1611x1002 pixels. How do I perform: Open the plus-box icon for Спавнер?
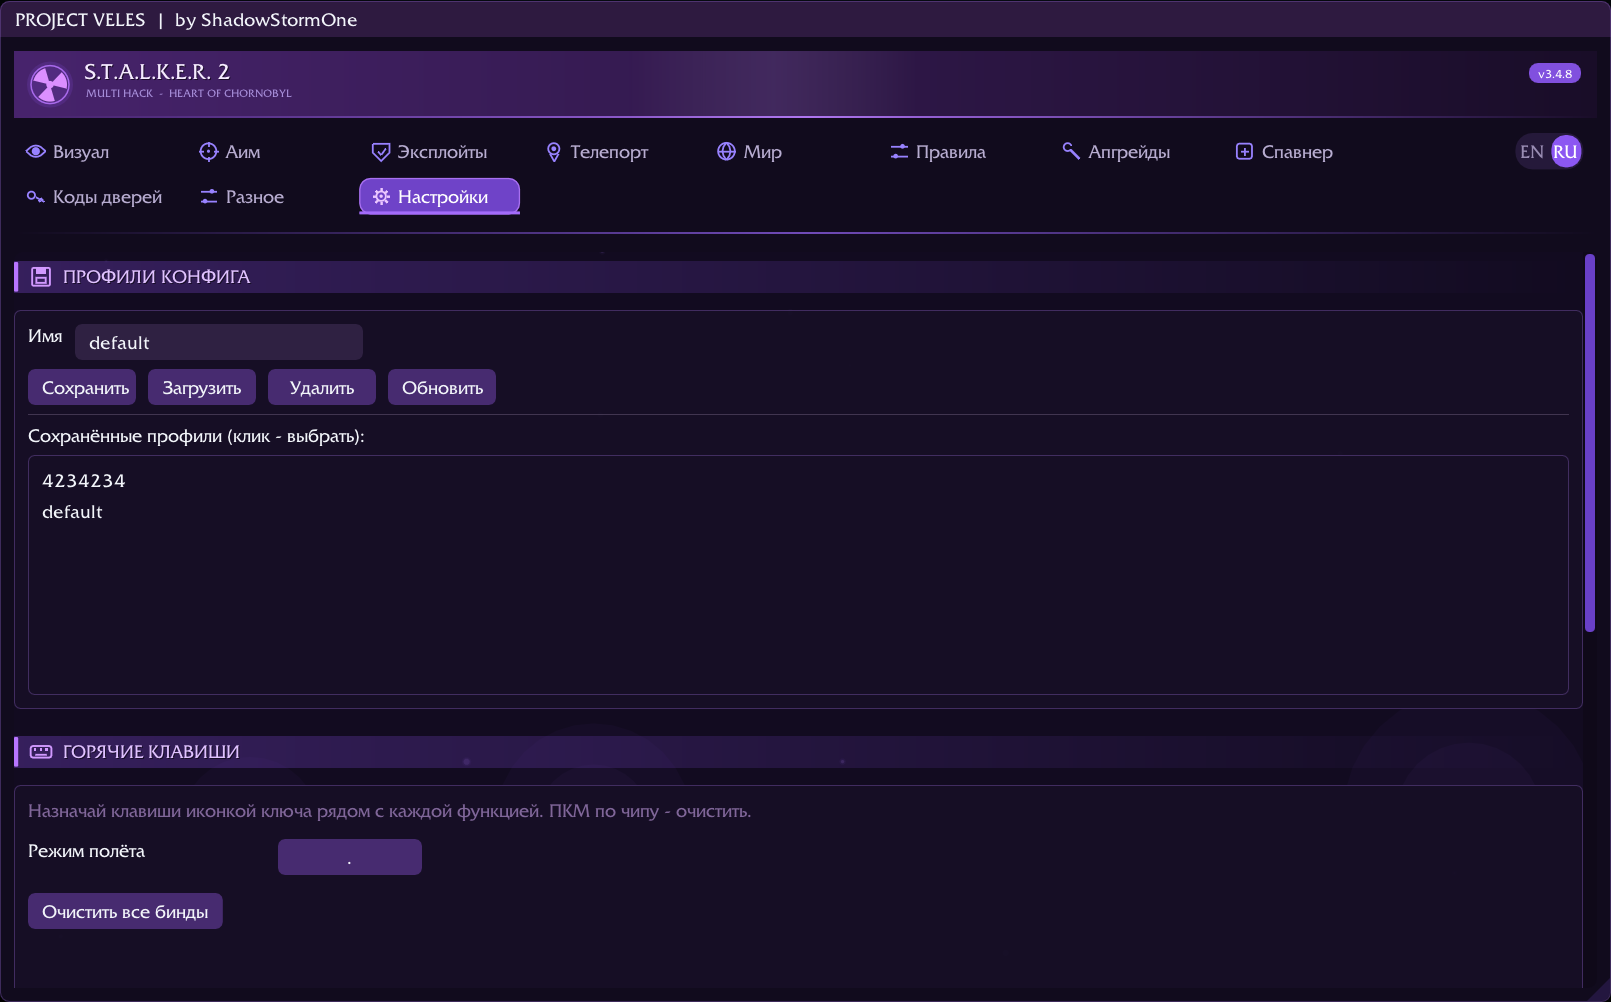[x=1244, y=152]
